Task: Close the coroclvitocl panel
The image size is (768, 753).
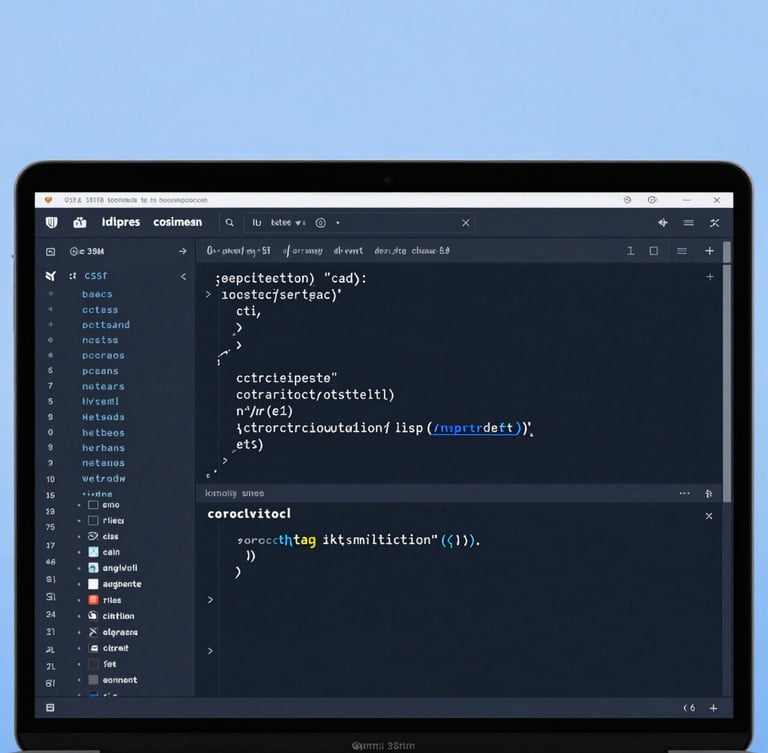Action: tap(709, 516)
